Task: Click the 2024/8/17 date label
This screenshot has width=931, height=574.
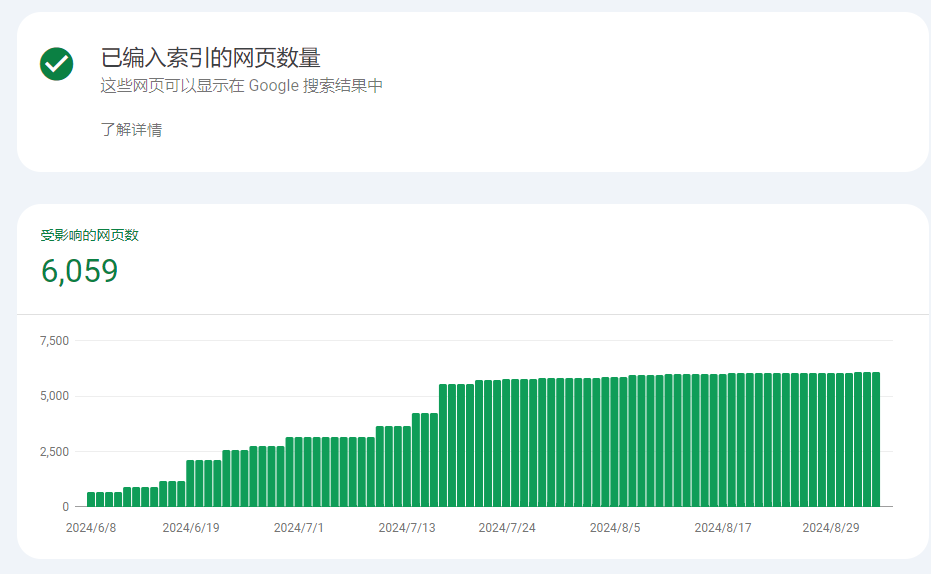Action: [x=723, y=528]
